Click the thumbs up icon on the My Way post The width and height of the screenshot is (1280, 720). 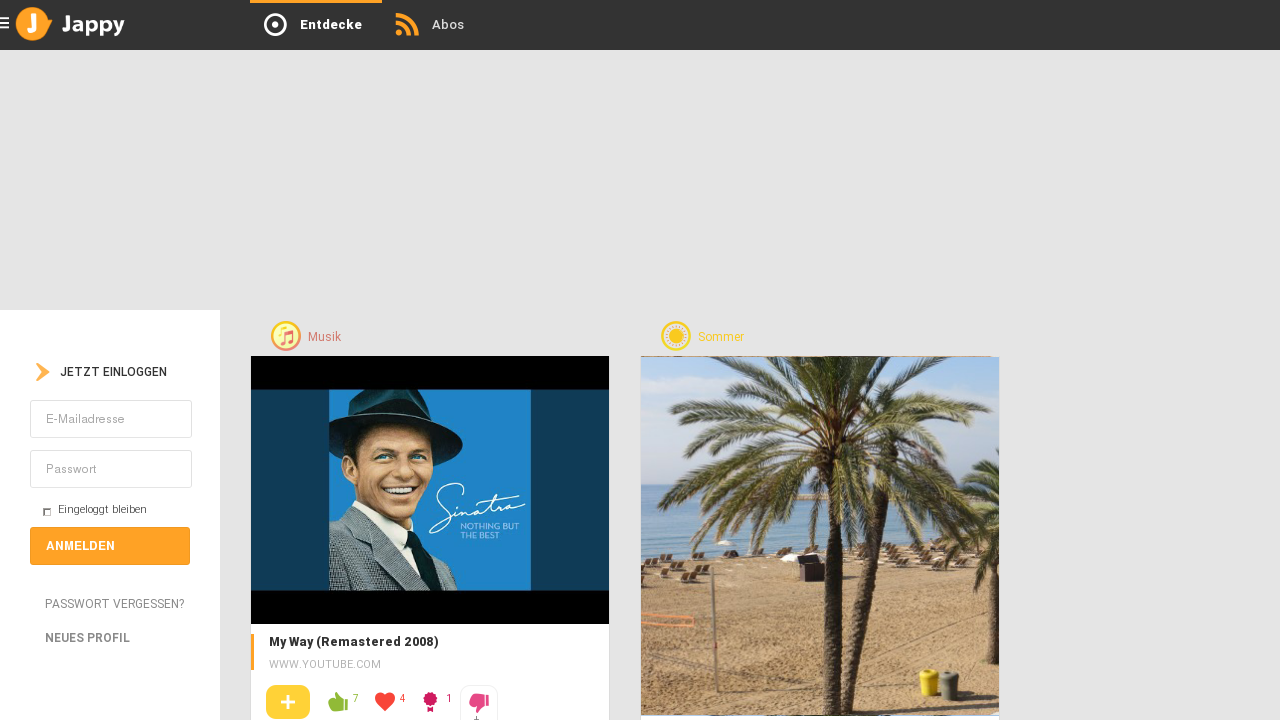pyautogui.click(x=338, y=702)
